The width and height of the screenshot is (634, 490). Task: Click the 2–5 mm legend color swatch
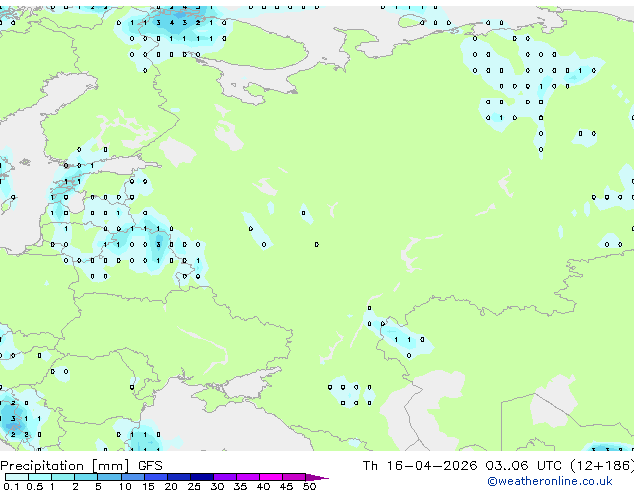(86, 477)
